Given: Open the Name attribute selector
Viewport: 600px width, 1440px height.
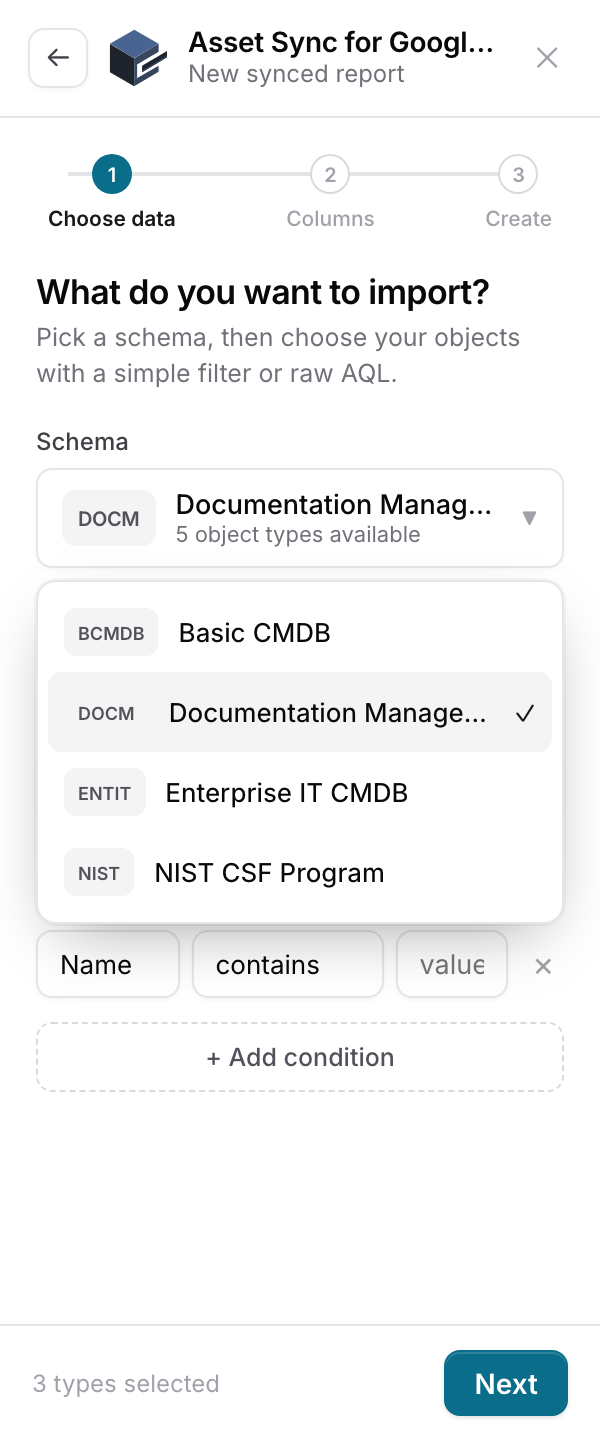Looking at the screenshot, I should (108, 965).
